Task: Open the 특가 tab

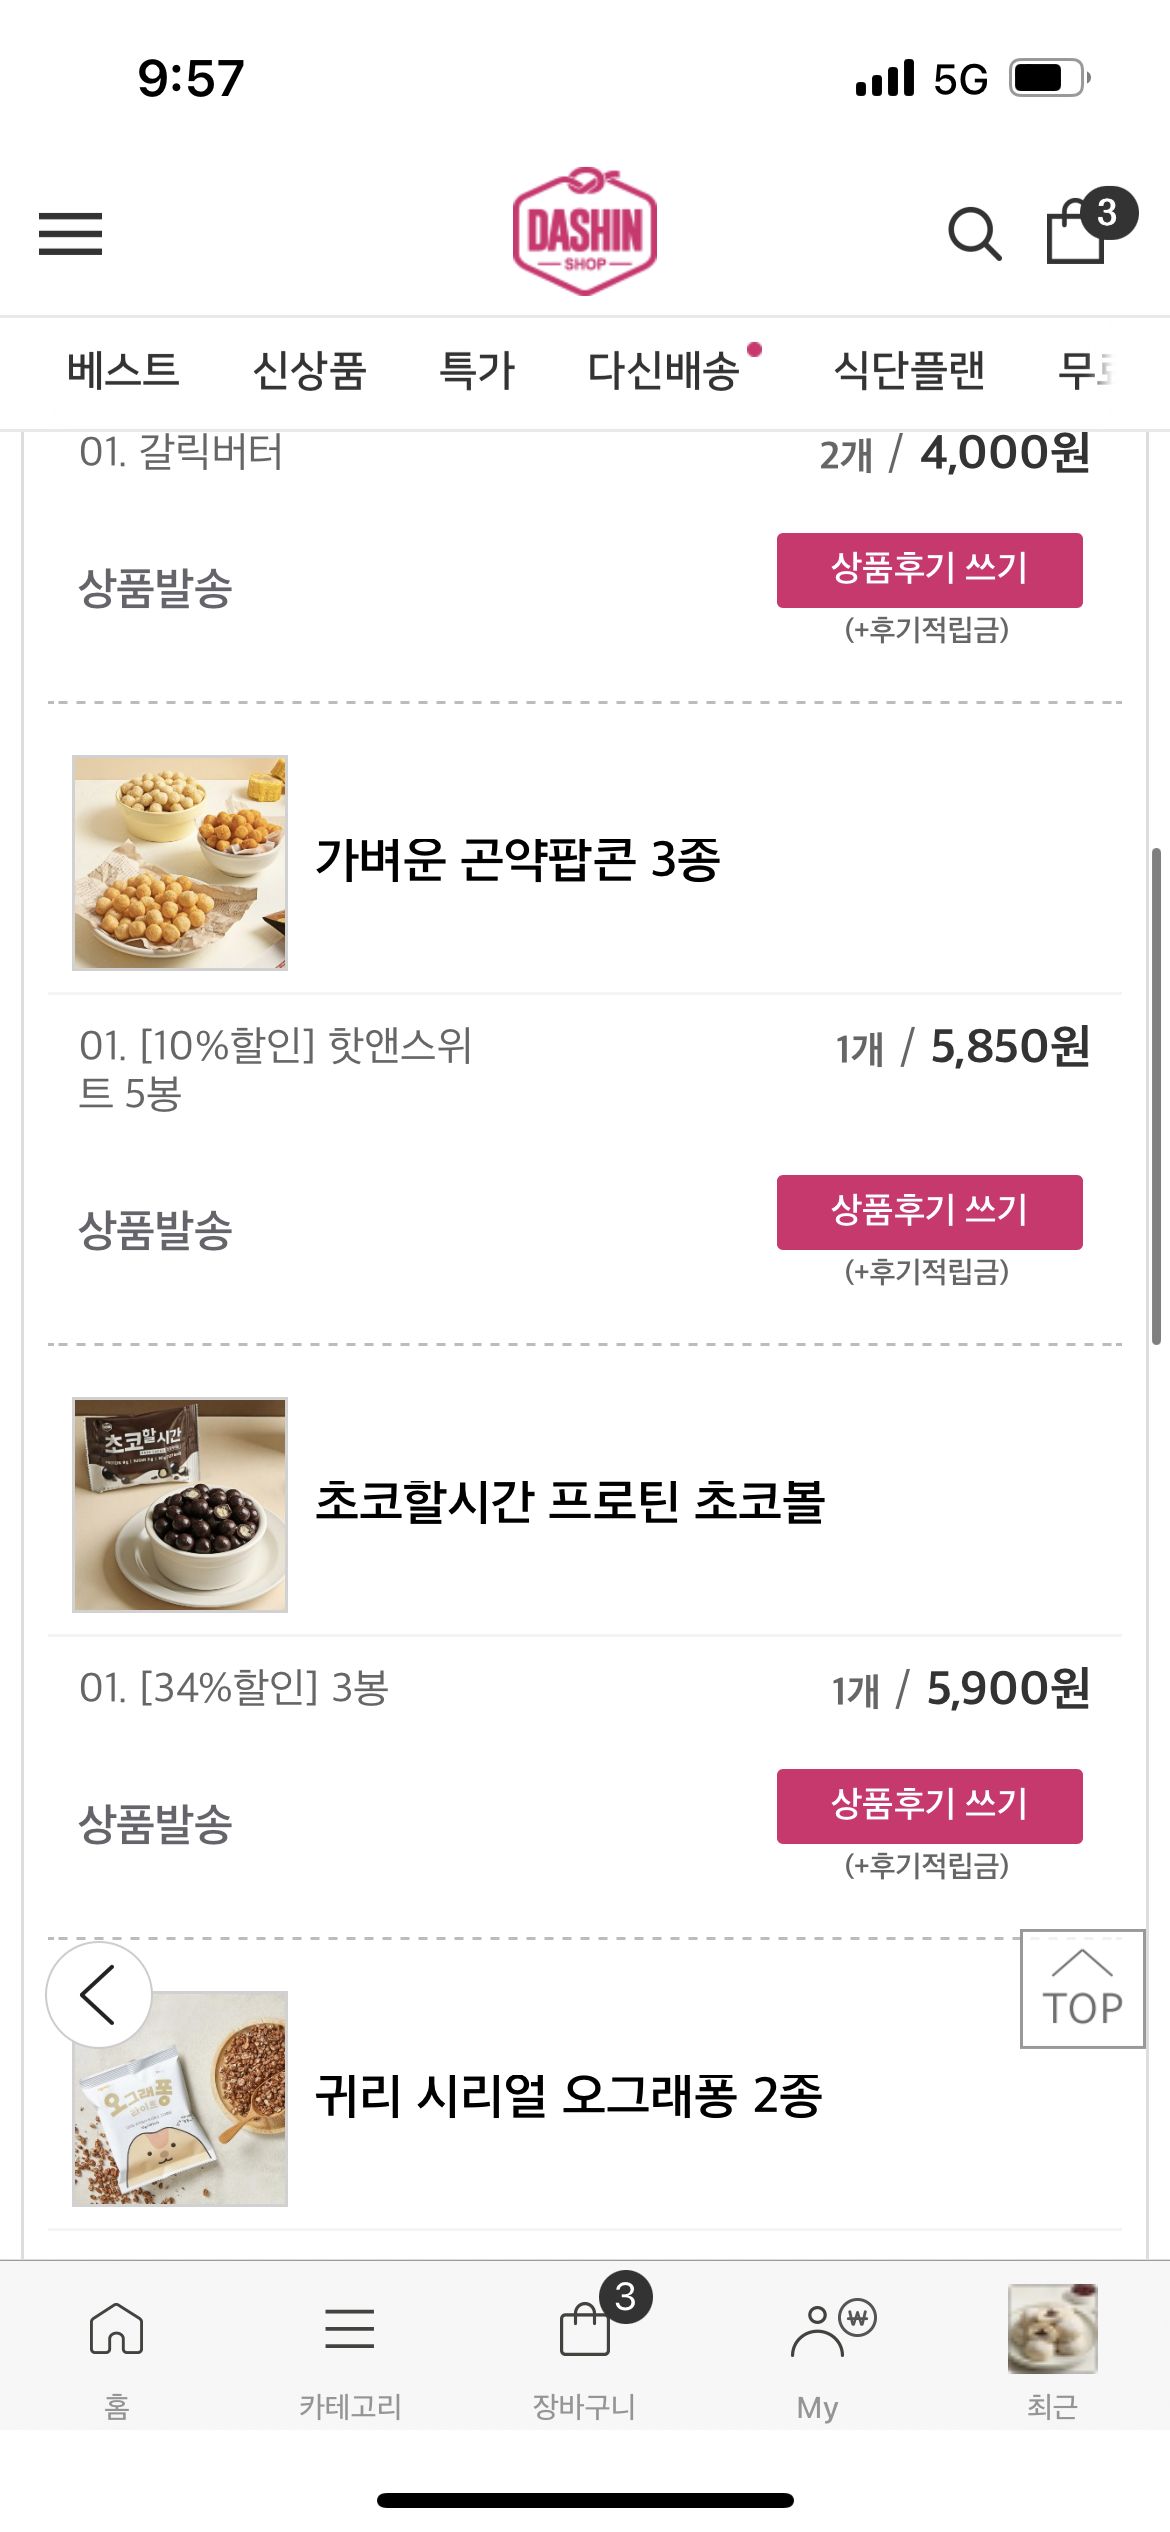Action: coord(477,370)
